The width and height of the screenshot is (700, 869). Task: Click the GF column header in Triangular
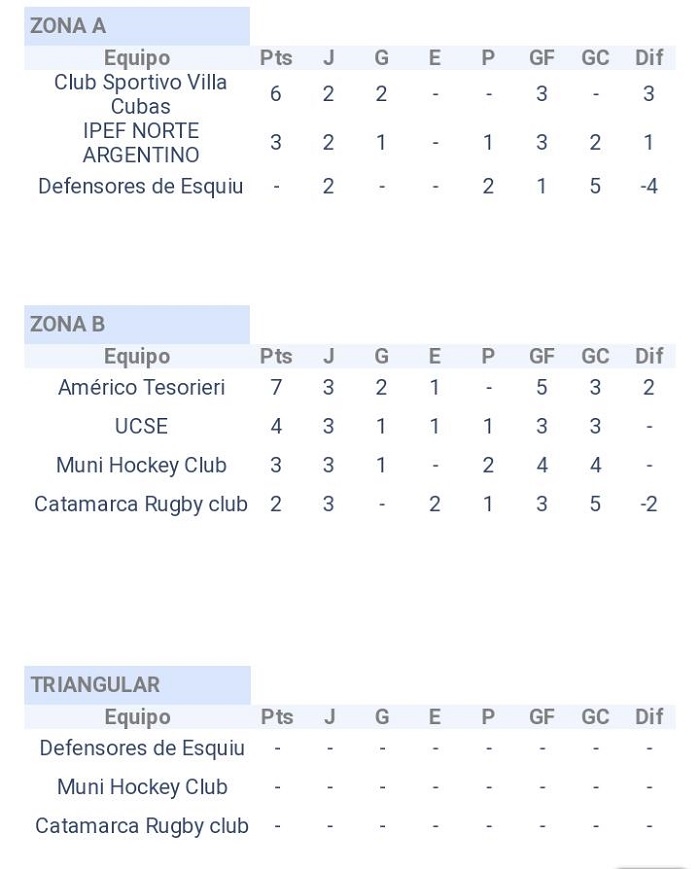pos(542,717)
